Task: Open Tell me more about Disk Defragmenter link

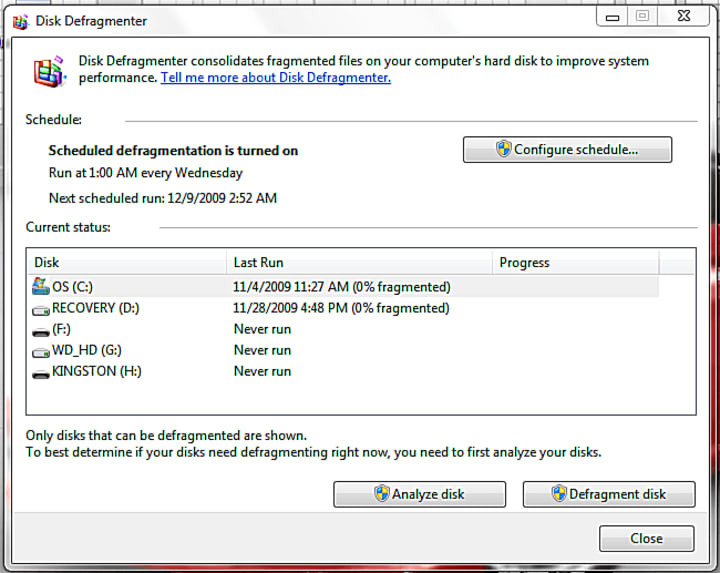Action: [276, 78]
